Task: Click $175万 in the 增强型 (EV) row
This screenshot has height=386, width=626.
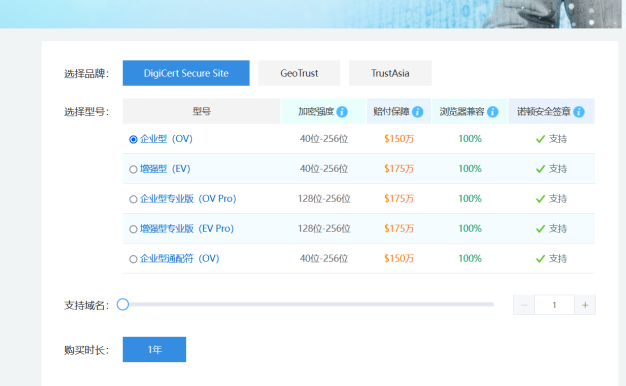Action: coord(399,169)
